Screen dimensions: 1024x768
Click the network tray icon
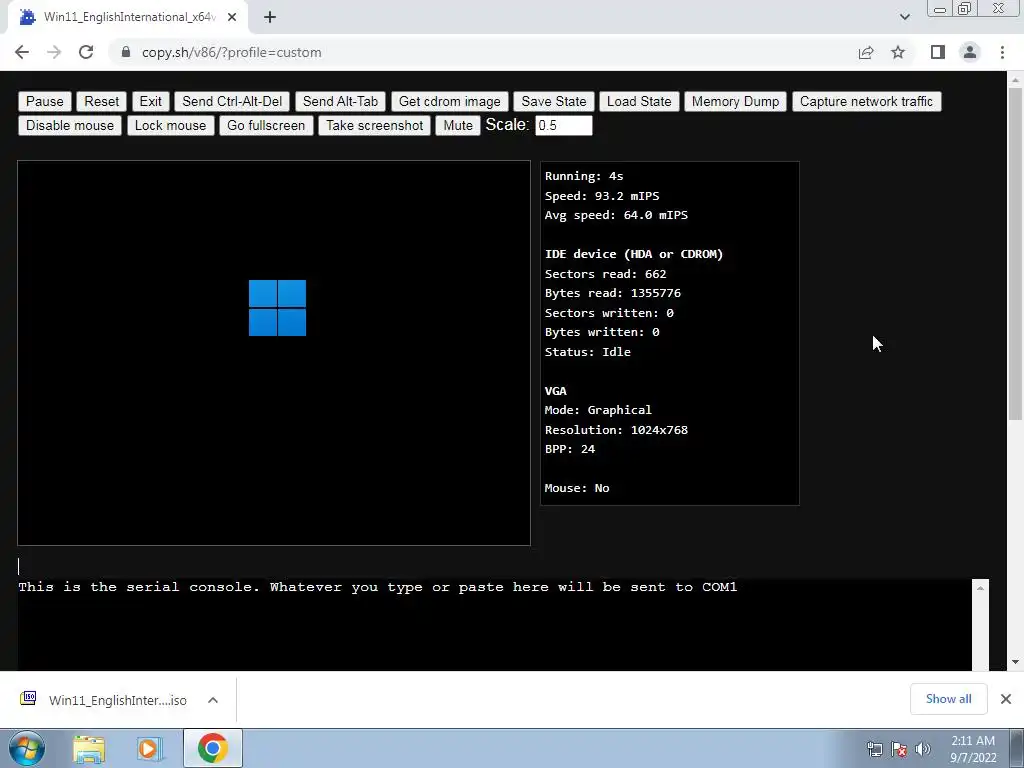pos(874,748)
